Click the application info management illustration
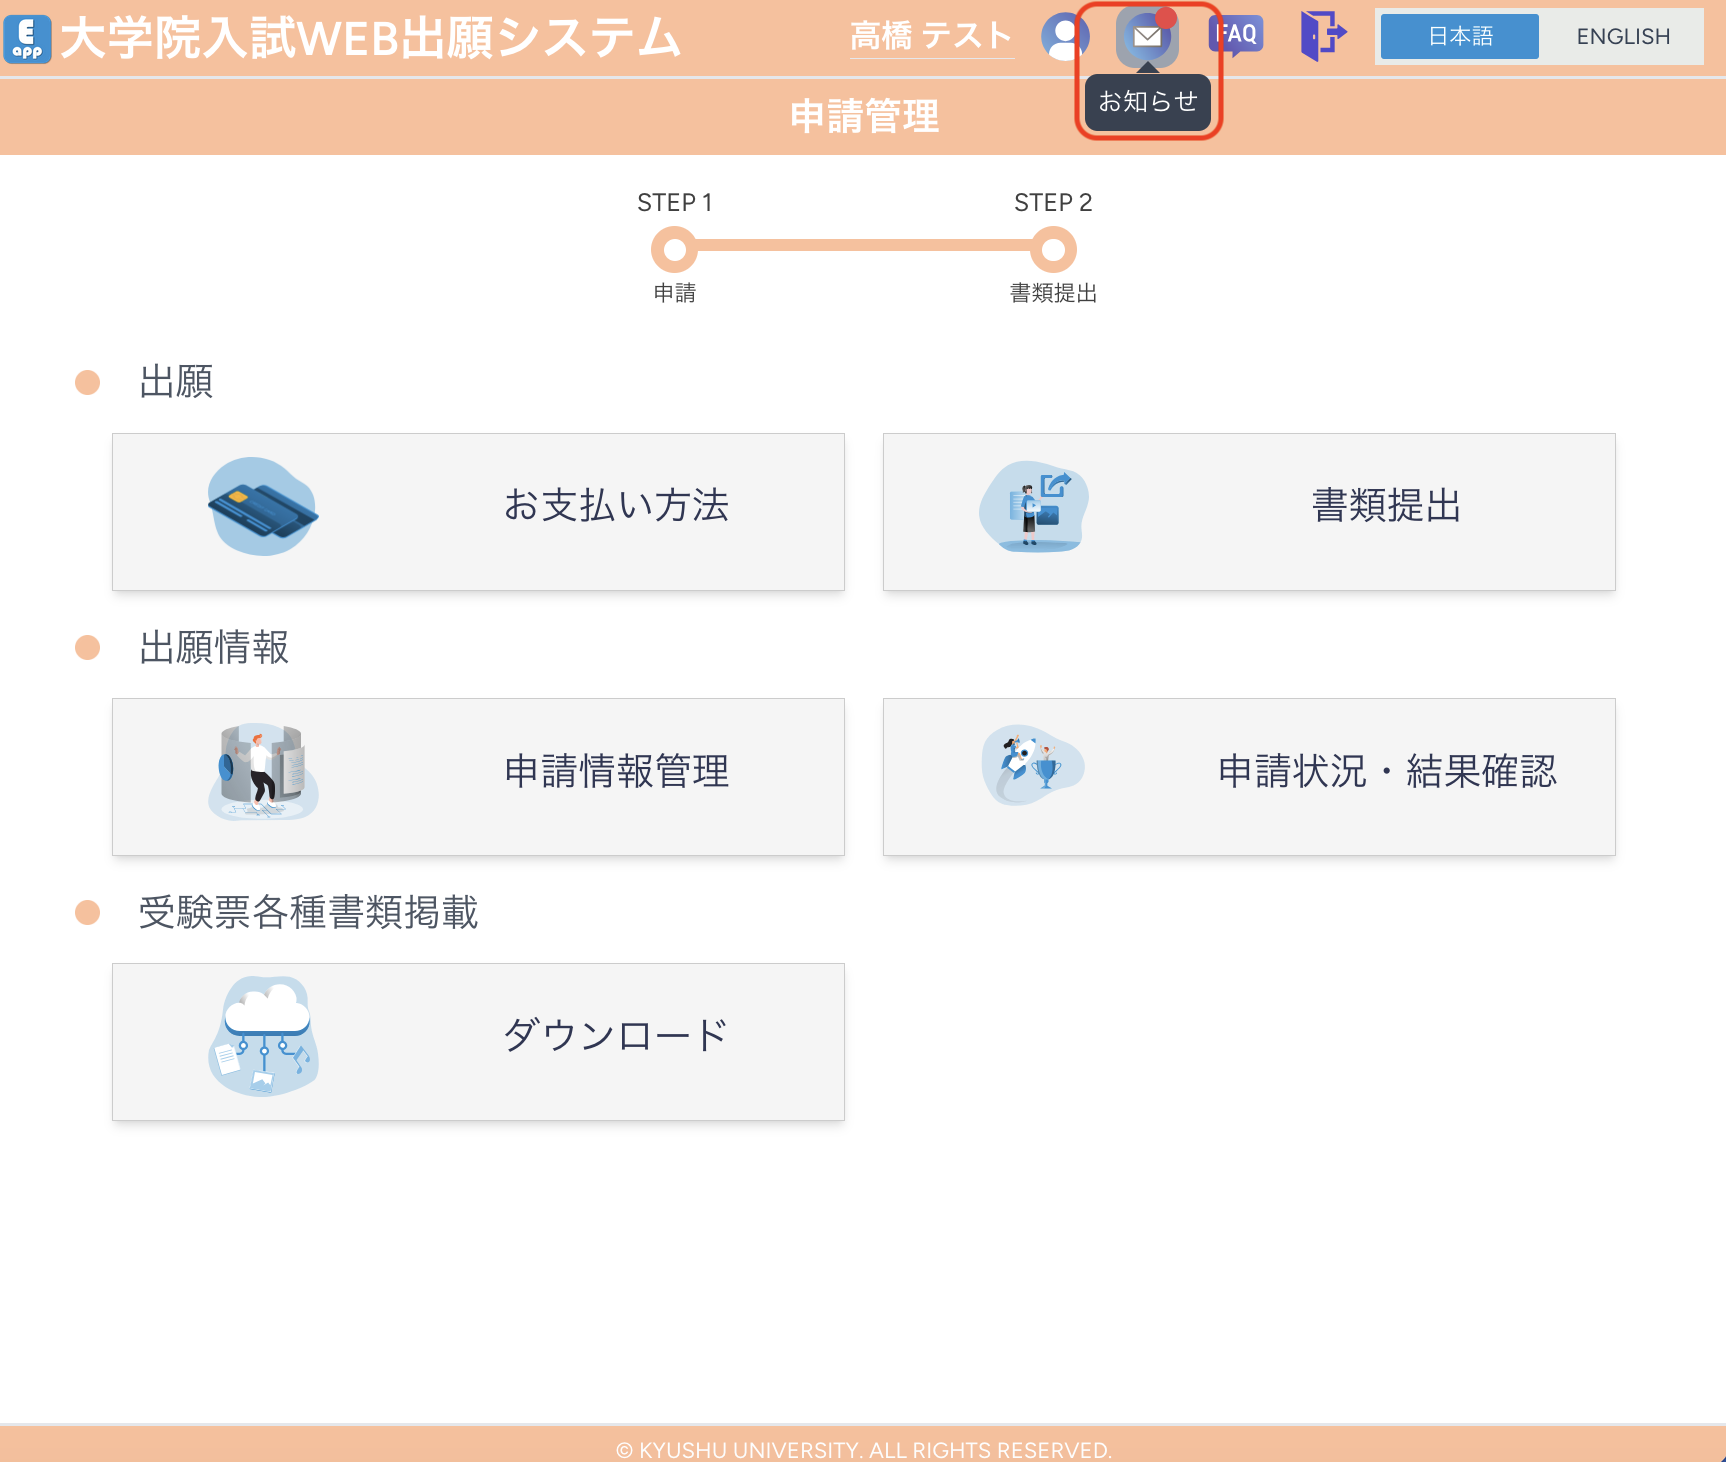 pyautogui.click(x=263, y=772)
